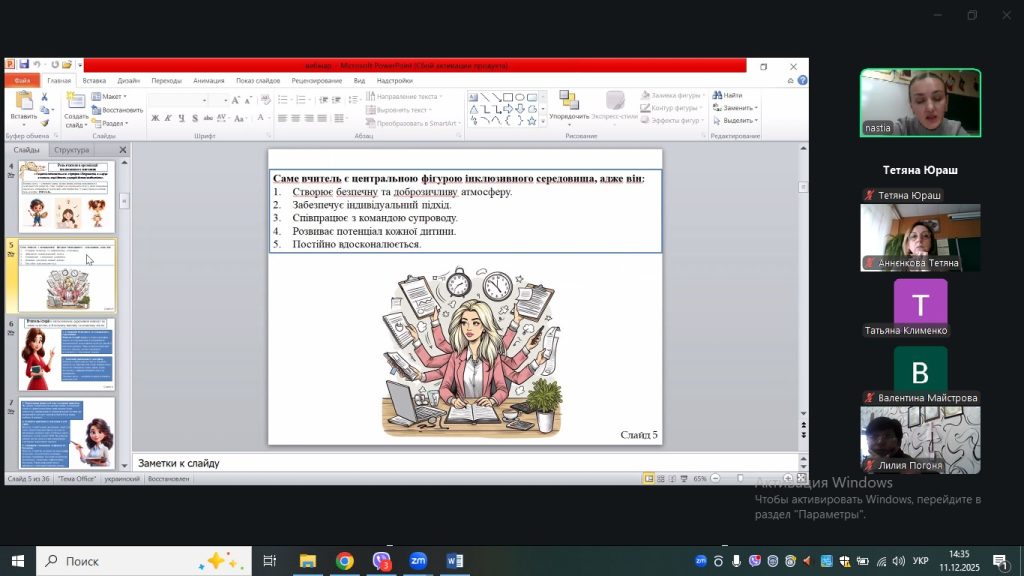The height and width of the screenshot is (576, 1024).
Task: Click the Save icon in quick access toolbar
Action: (x=23, y=64)
